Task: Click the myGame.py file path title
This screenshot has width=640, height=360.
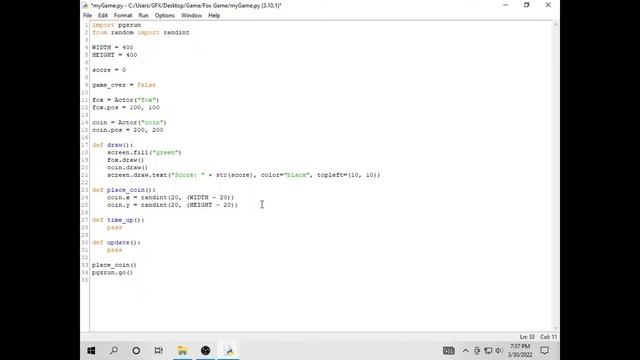Action: [x=186, y=5]
